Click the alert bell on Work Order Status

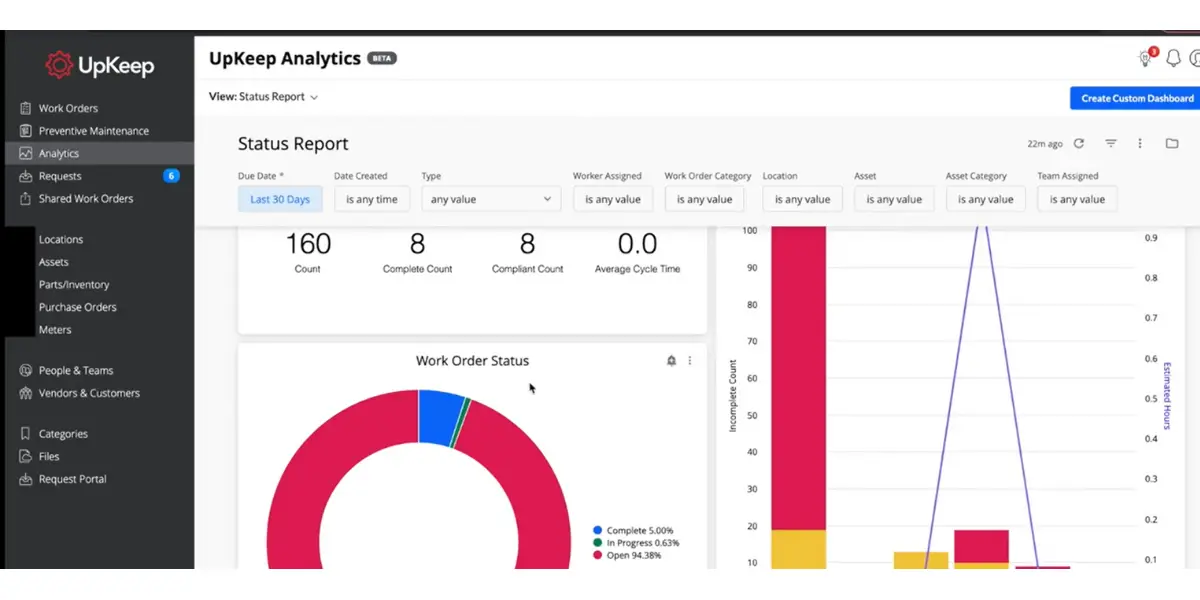(x=671, y=361)
